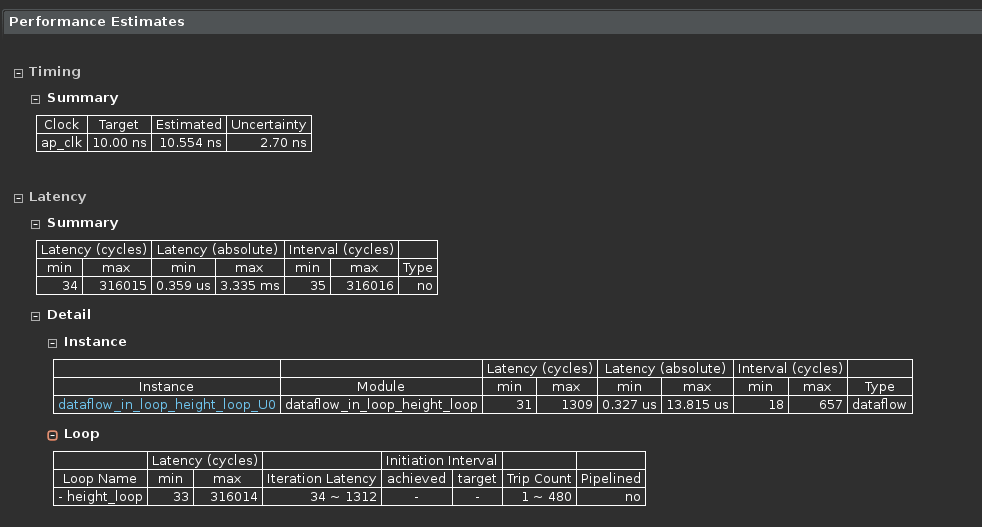Select the Uncertainty column header
This screenshot has height=527, width=982.
pyautogui.click(x=269, y=125)
